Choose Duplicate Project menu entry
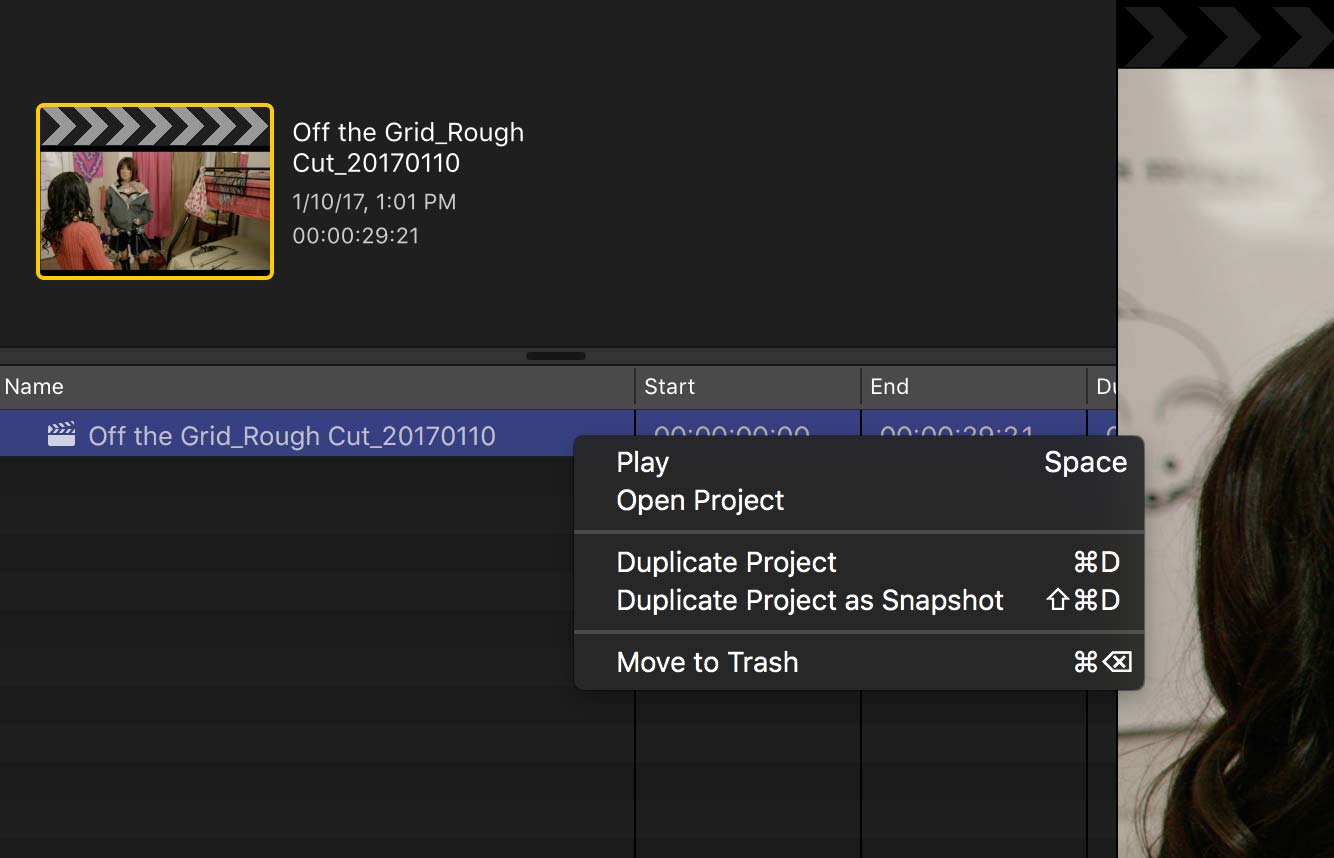1334x858 pixels. click(x=859, y=563)
